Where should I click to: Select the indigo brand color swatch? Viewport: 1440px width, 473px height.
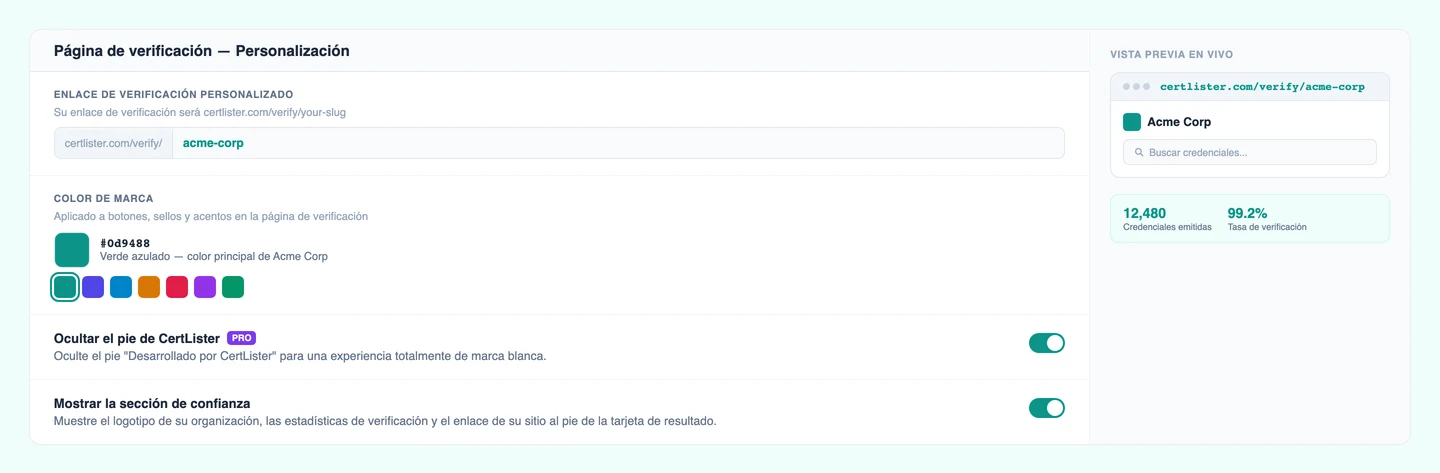93,287
